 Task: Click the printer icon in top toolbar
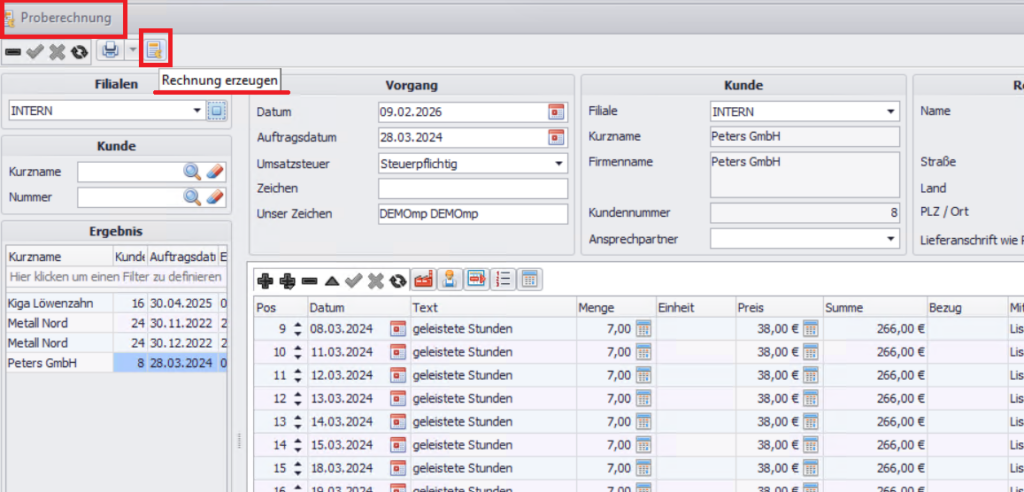pos(109,50)
